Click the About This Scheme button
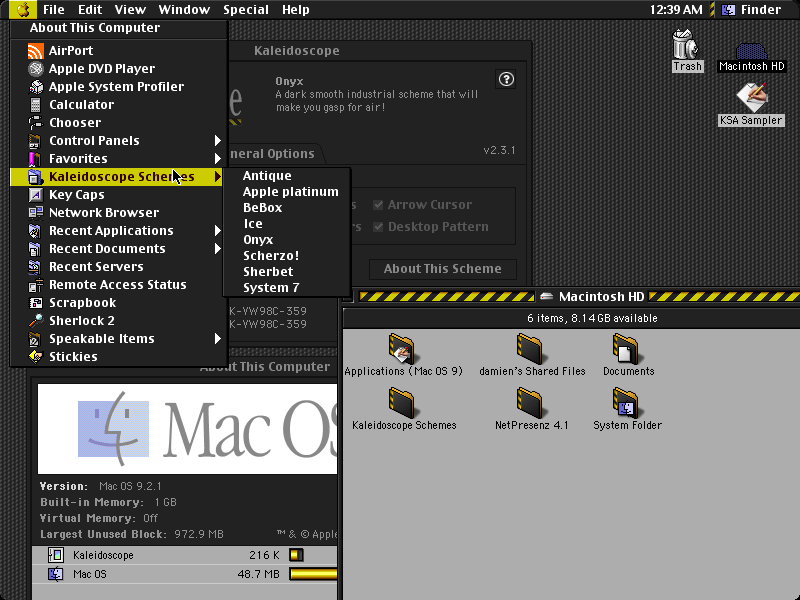Image resolution: width=800 pixels, height=600 pixels. 442,269
